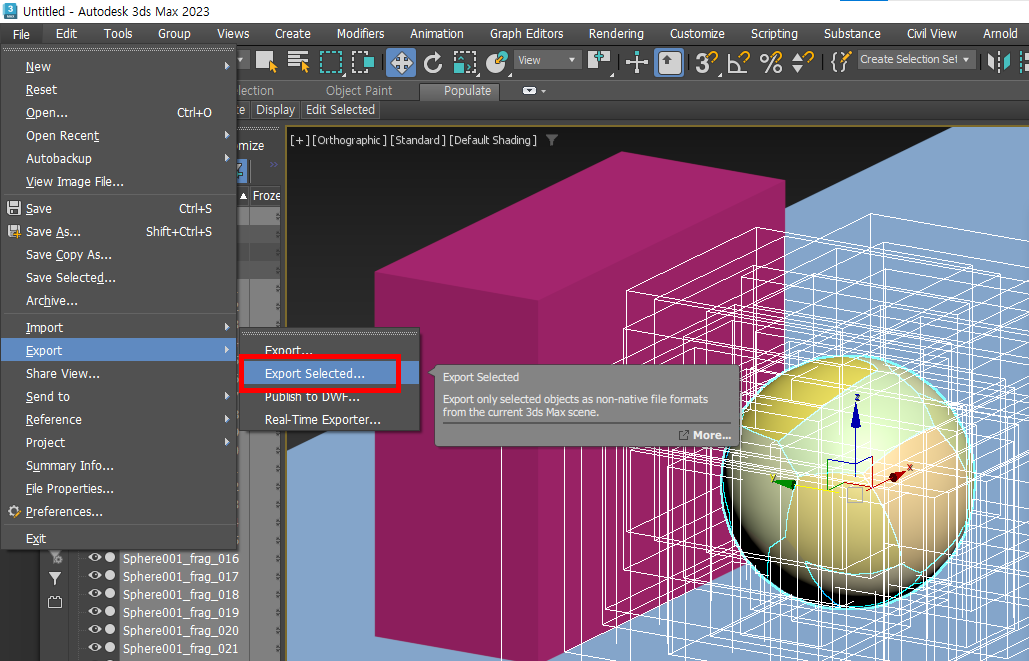Click the viewport [+] general menu
Image resolution: width=1029 pixels, height=661 pixels.
(x=299, y=140)
